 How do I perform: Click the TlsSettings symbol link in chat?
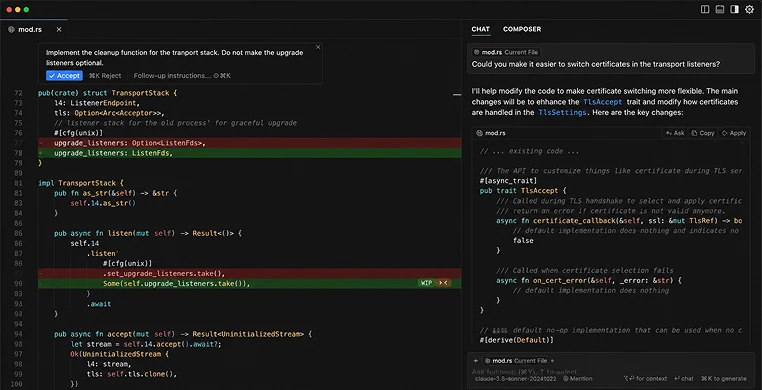[562, 113]
